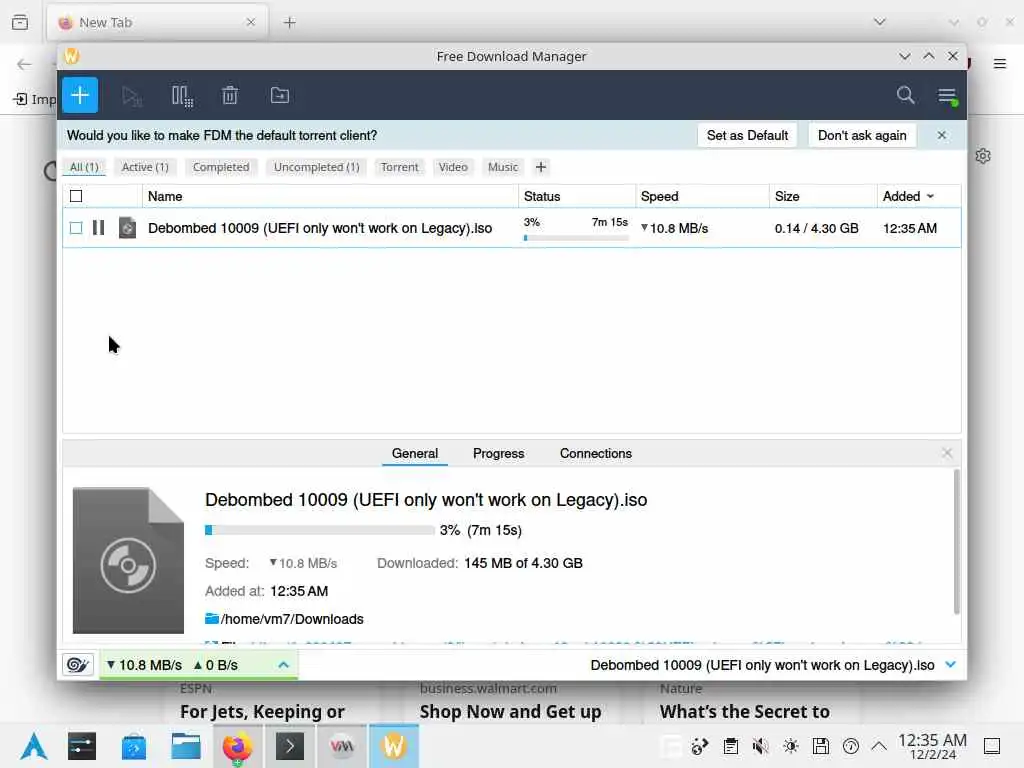Open a new Firefox tab with plus
Viewport: 1024px width, 768px height.
pyautogui.click(x=289, y=23)
